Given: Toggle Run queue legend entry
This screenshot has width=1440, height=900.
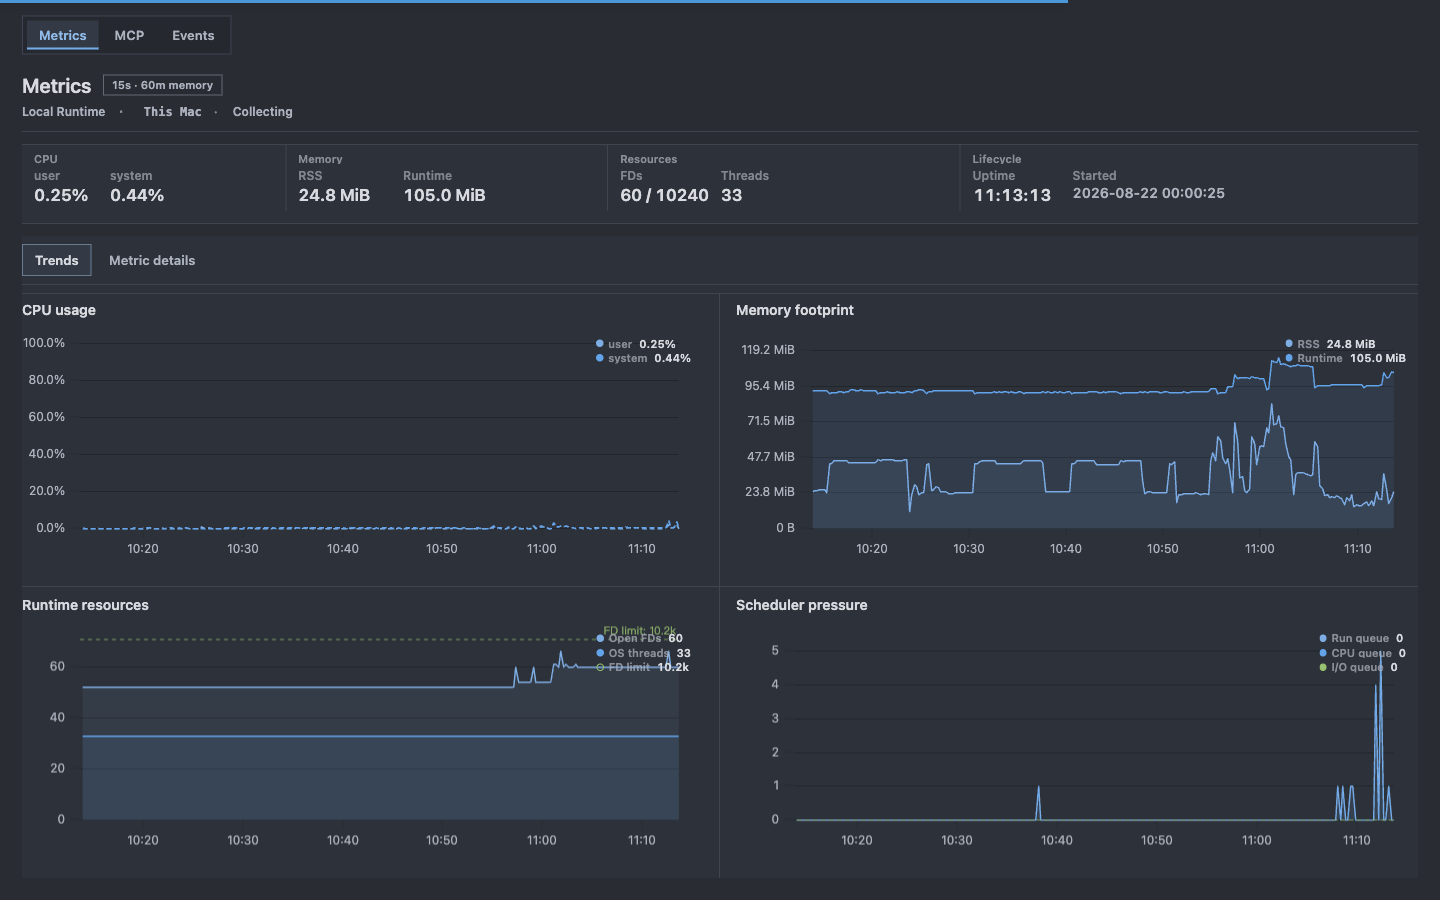Looking at the screenshot, I should pyautogui.click(x=1361, y=638).
